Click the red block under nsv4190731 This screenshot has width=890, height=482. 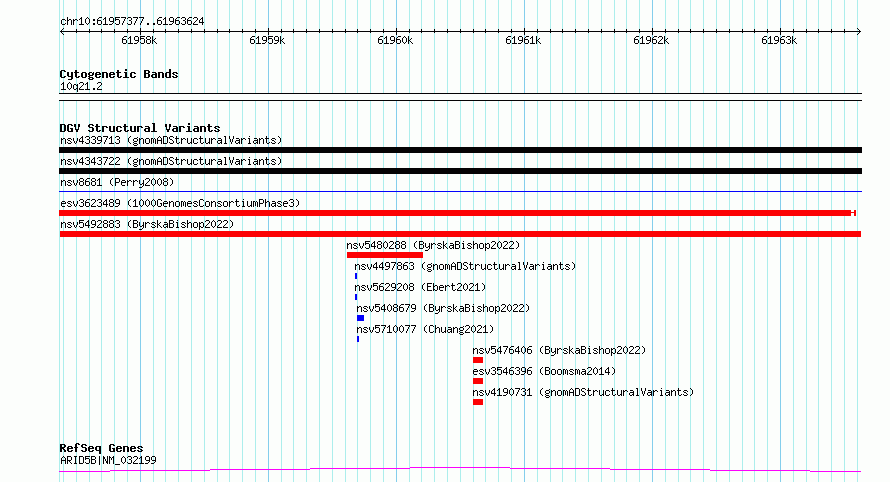478,402
